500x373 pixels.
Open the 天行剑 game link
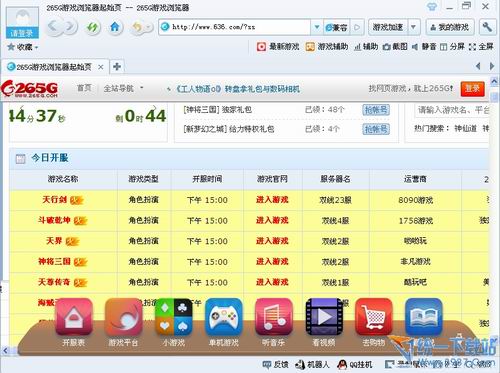pyautogui.click(x=55, y=200)
